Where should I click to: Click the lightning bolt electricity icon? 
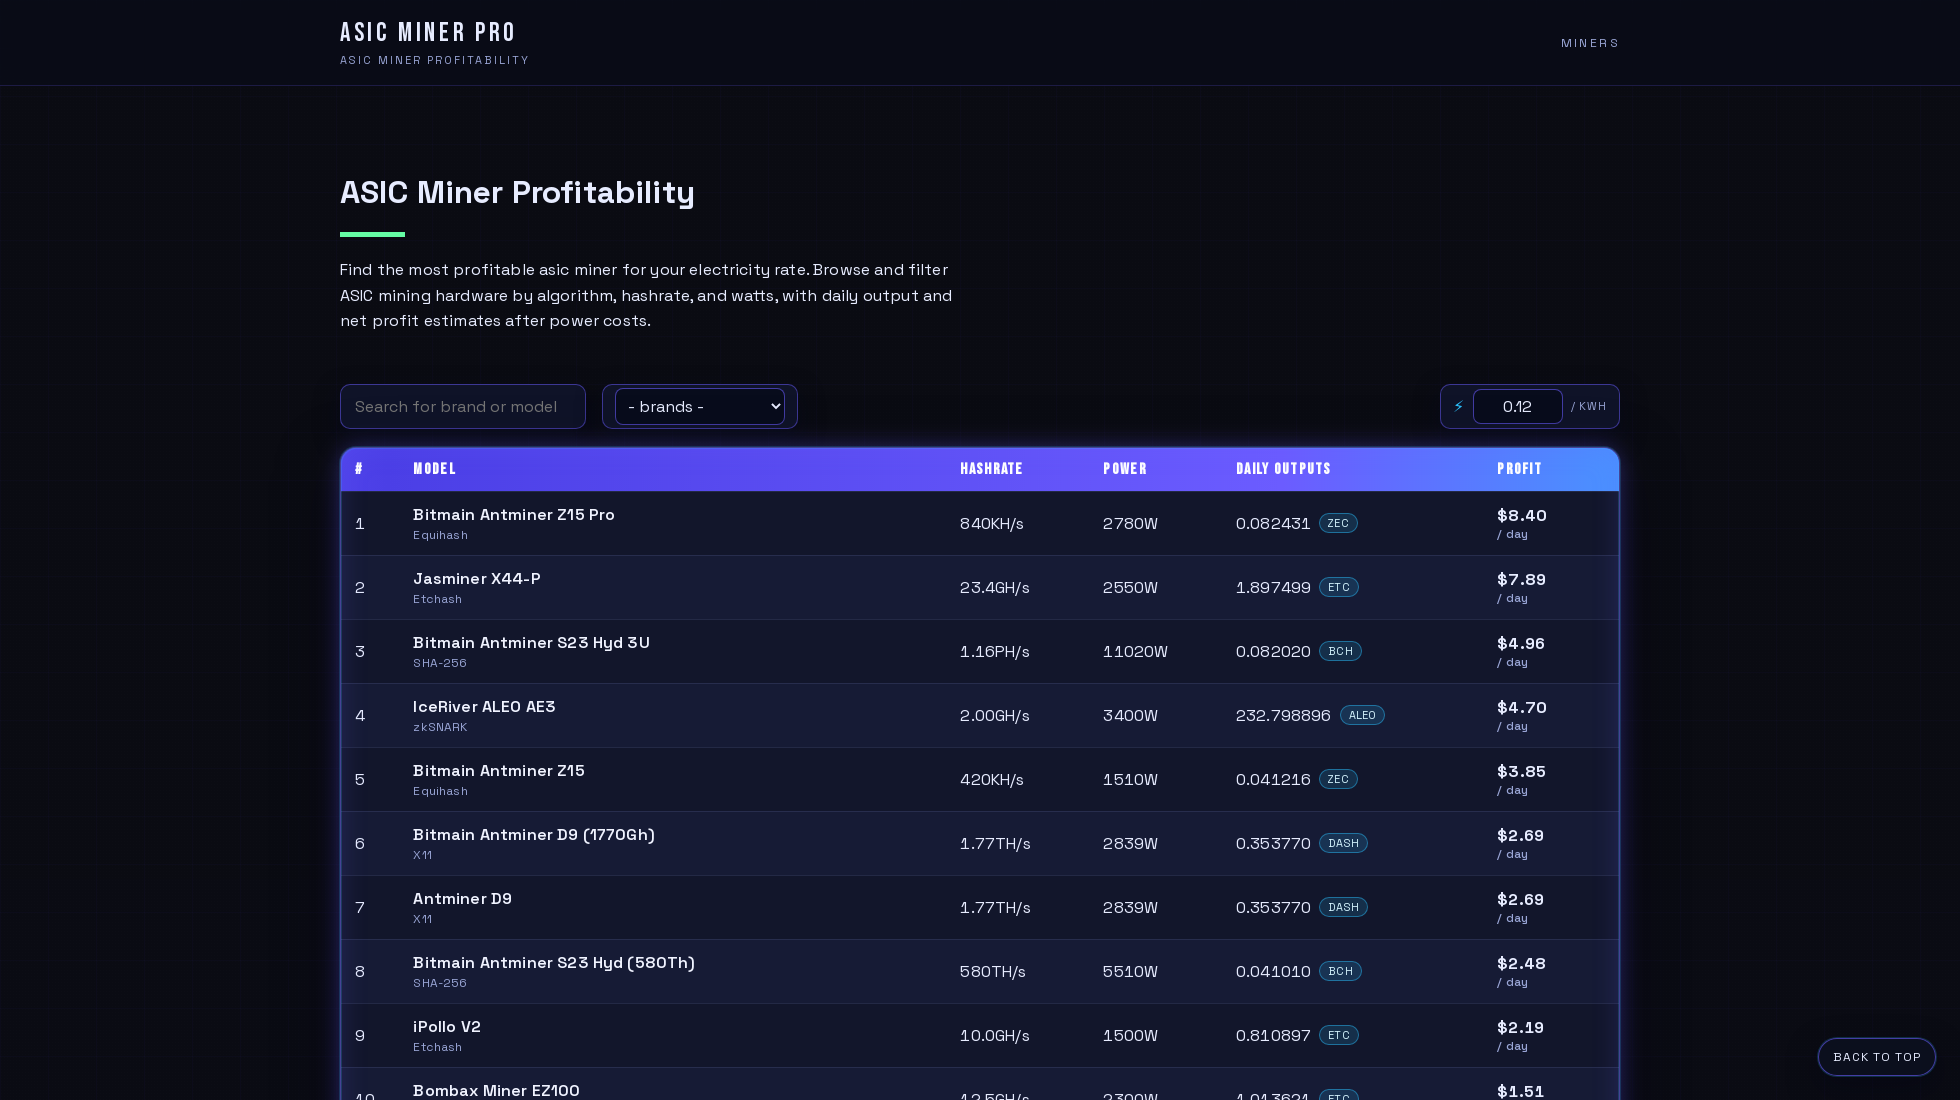pyautogui.click(x=1459, y=407)
